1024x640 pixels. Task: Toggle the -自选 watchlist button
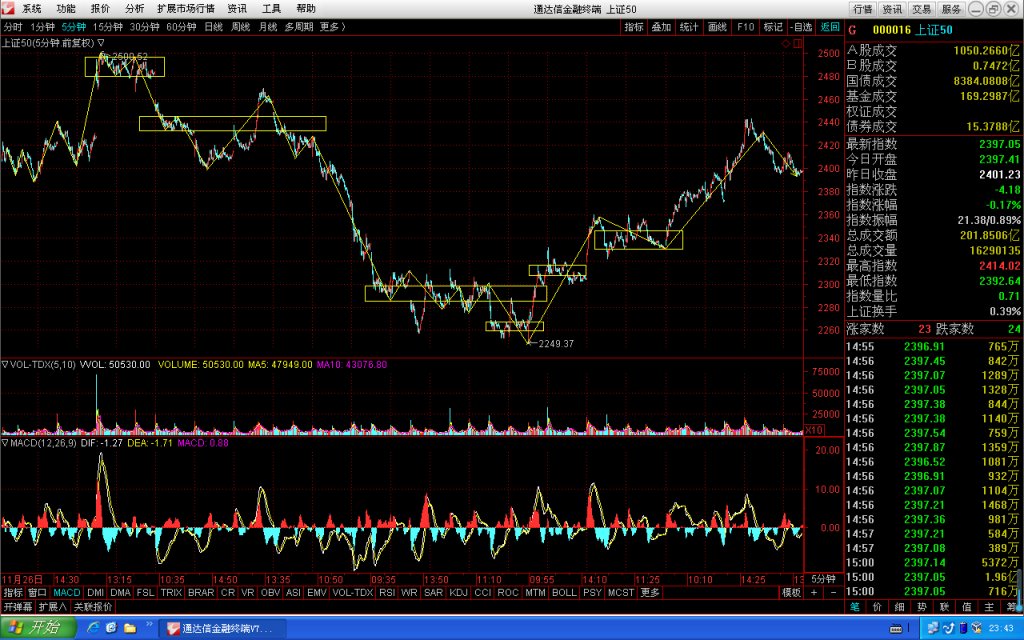coord(801,27)
